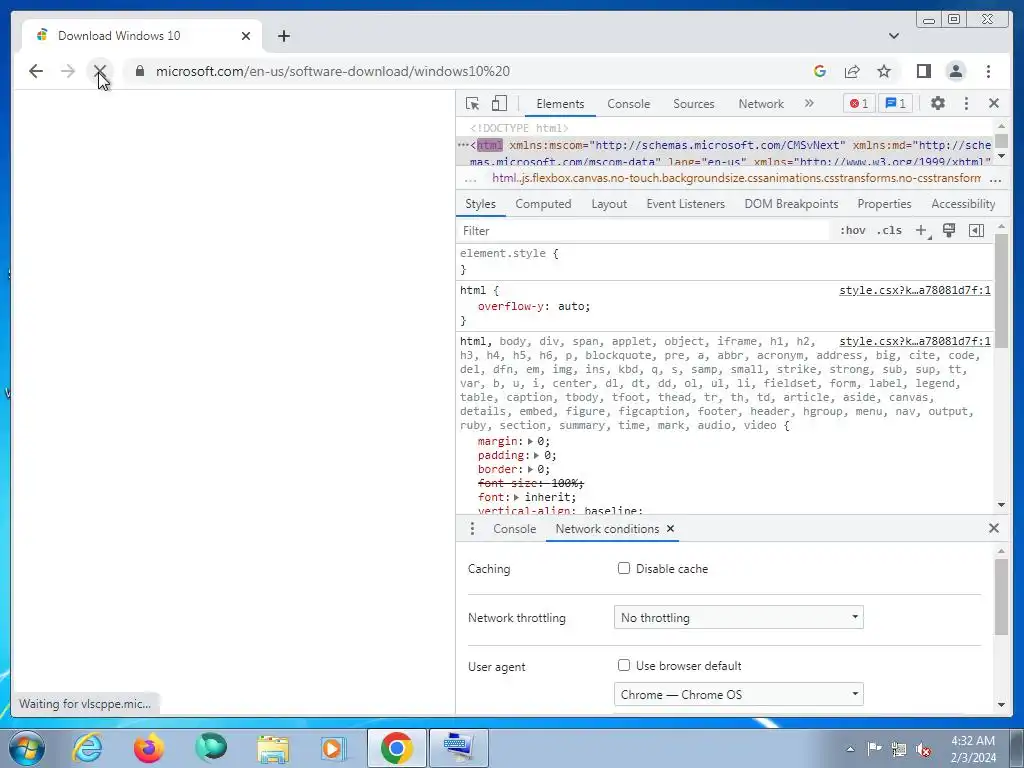Click the overflow-y auto value
1024x768 pixels.
574,306
